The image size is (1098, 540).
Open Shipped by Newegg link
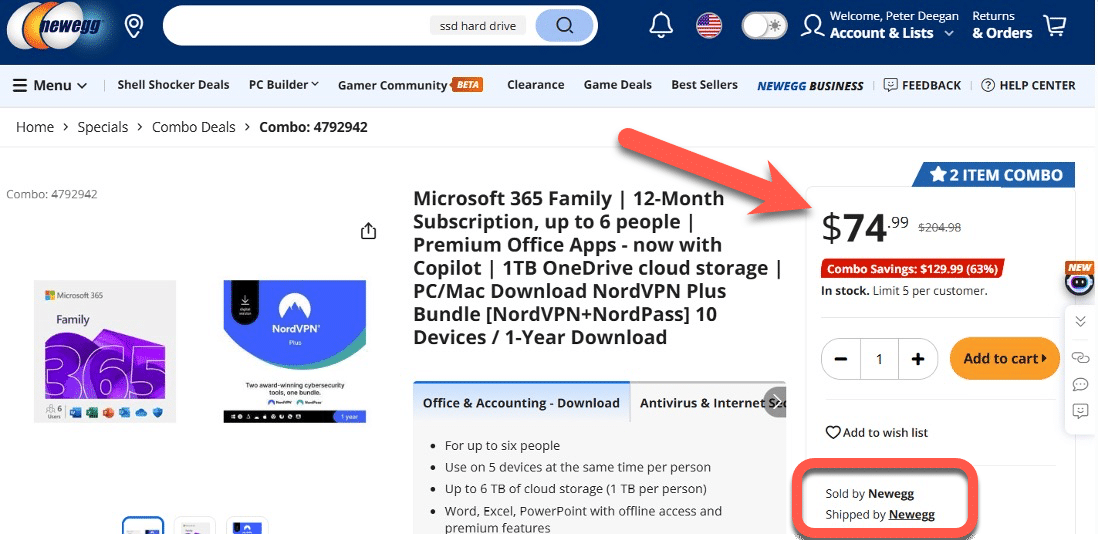(912, 515)
